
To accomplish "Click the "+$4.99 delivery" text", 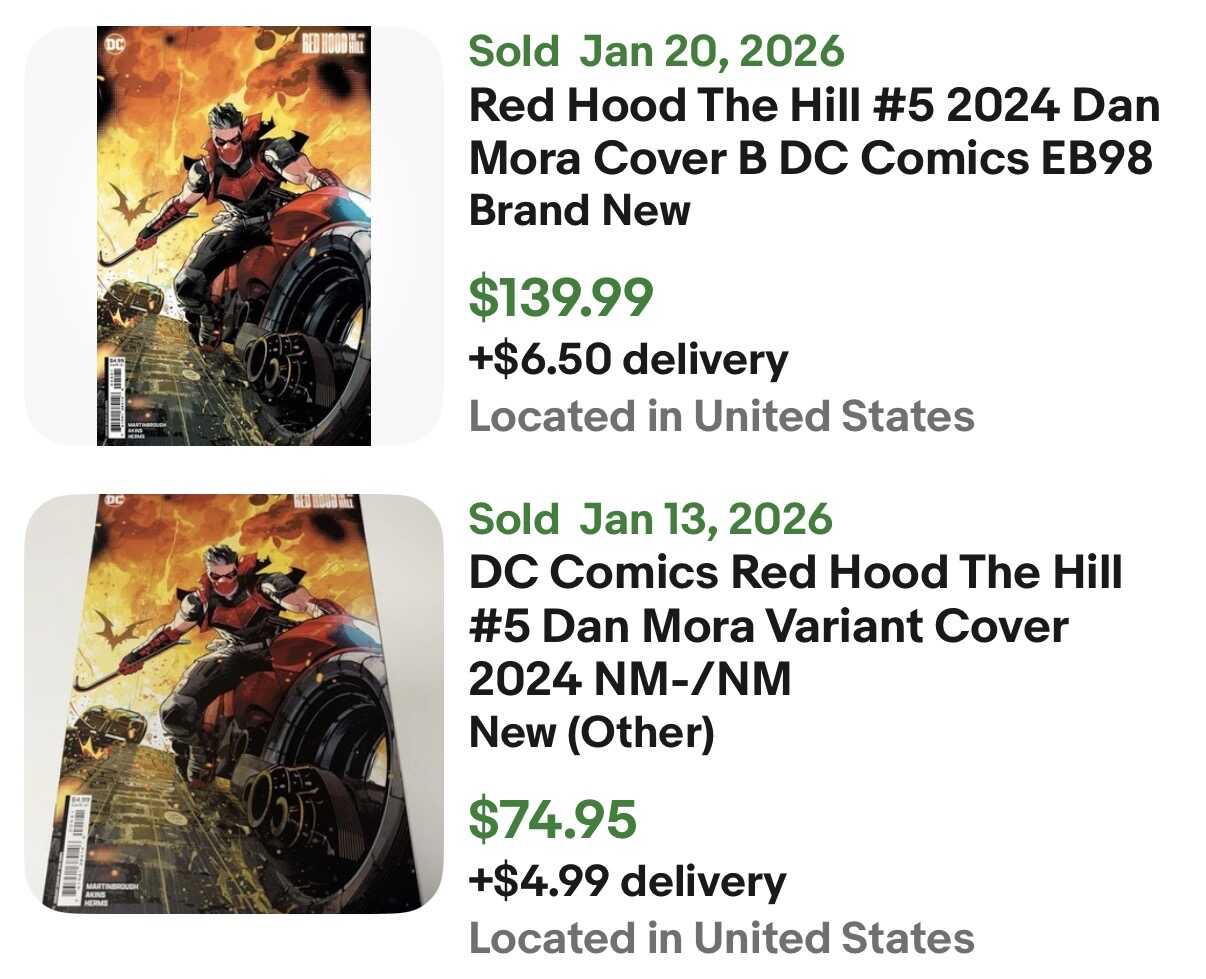I will tap(627, 881).
